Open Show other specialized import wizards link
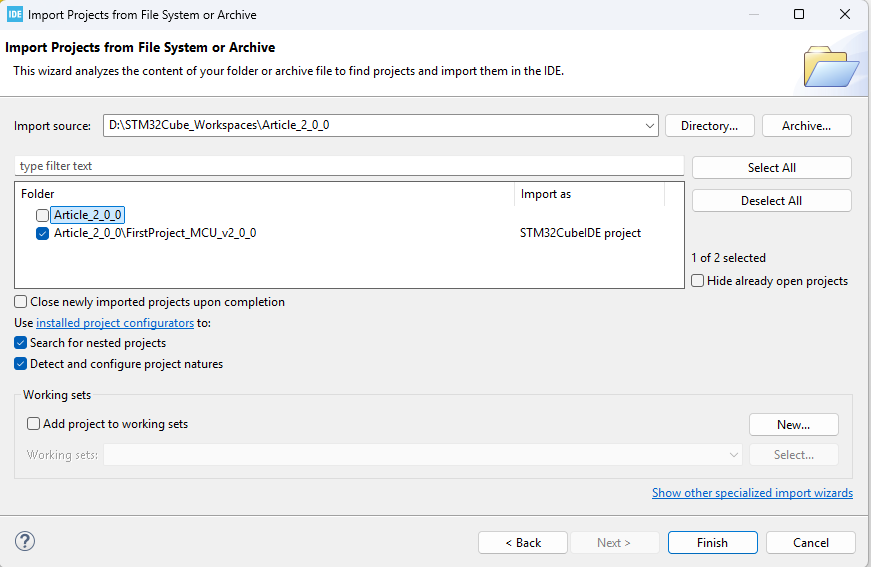871x567 pixels. click(752, 493)
